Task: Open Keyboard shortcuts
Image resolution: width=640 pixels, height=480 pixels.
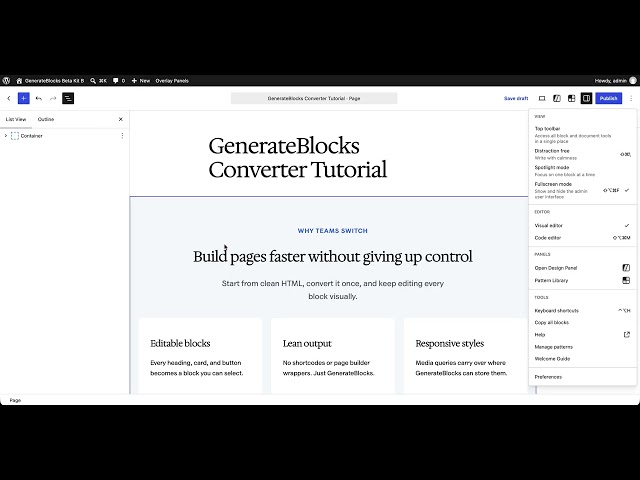Action: 582,311
